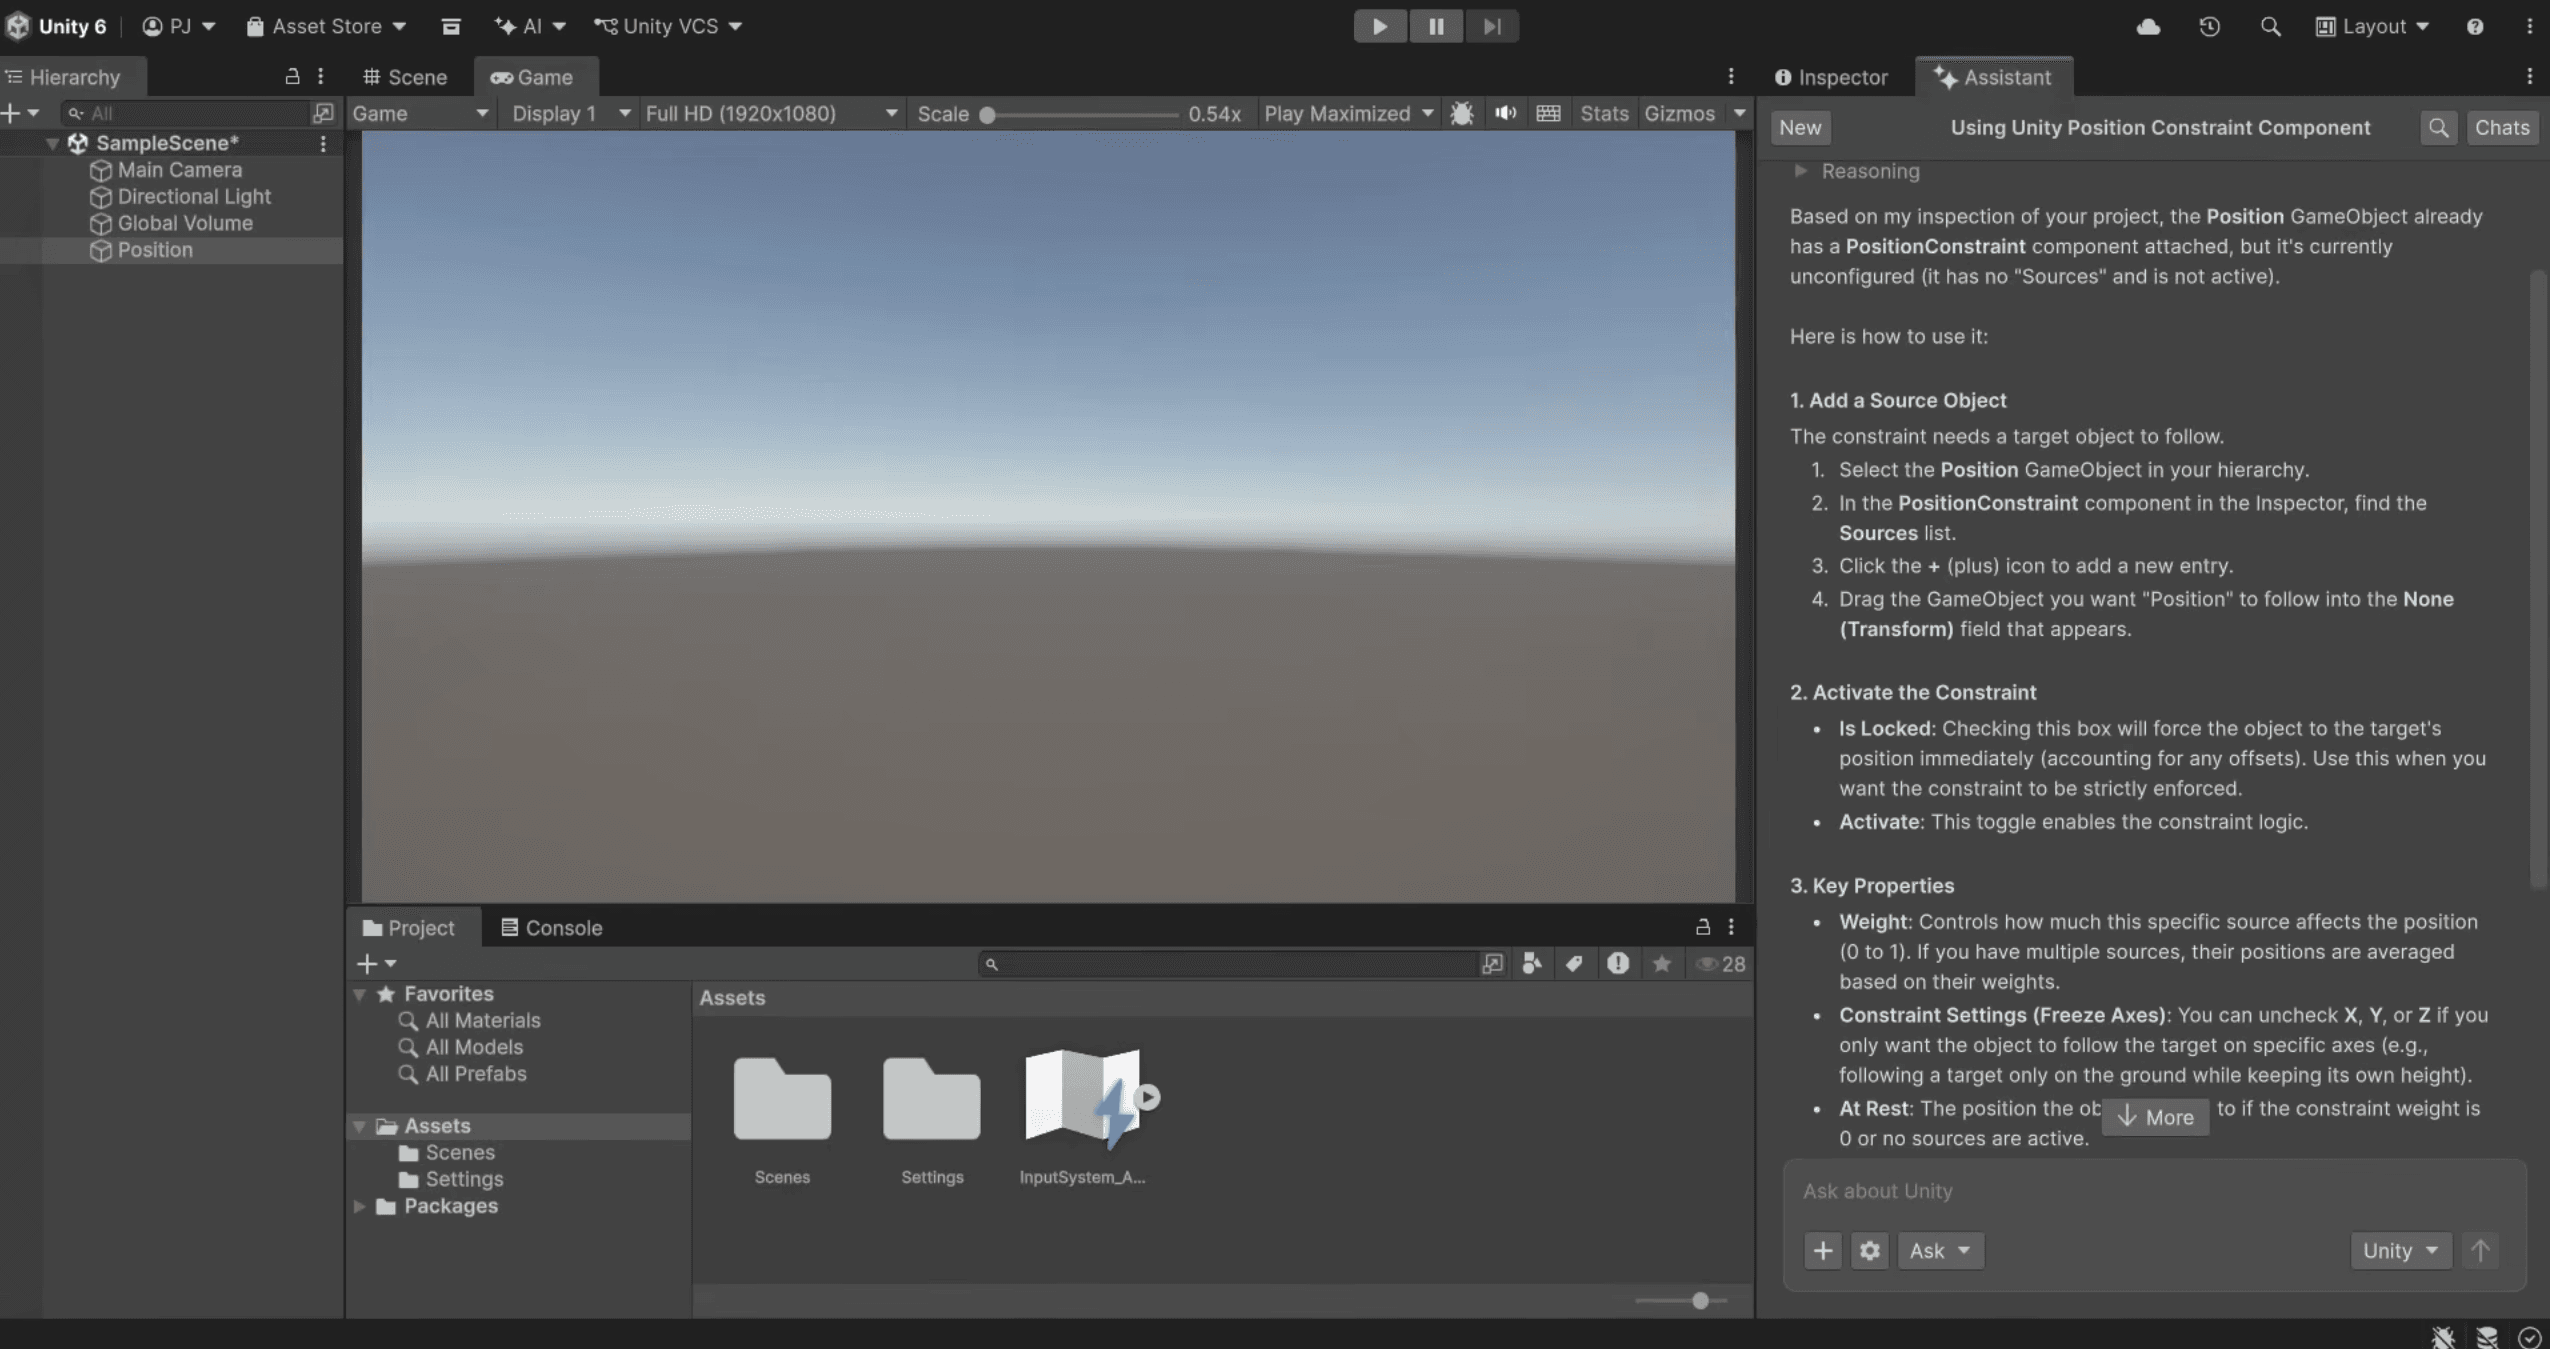
Task: Toggle the frame debugger grid icon
Action: 1548,113
